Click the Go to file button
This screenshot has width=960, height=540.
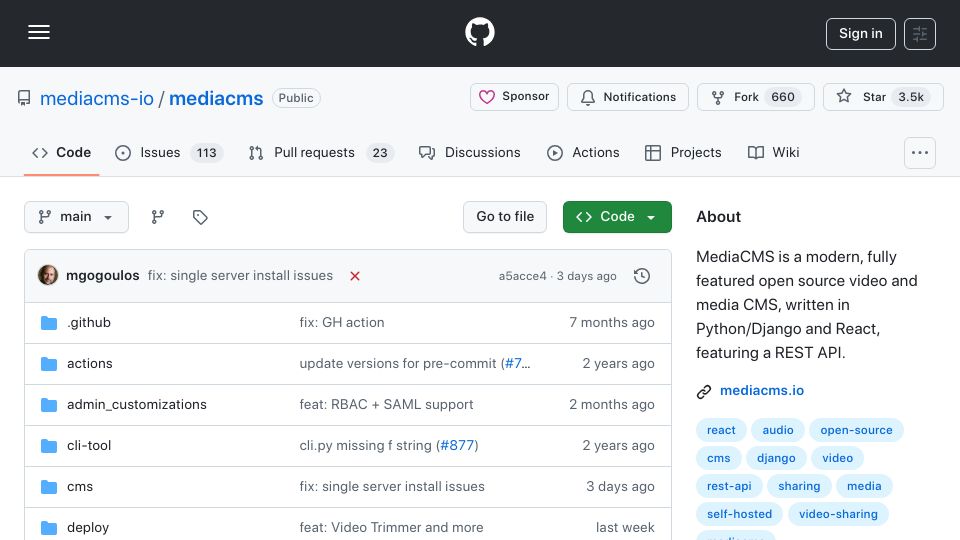(x=505, y=217)
